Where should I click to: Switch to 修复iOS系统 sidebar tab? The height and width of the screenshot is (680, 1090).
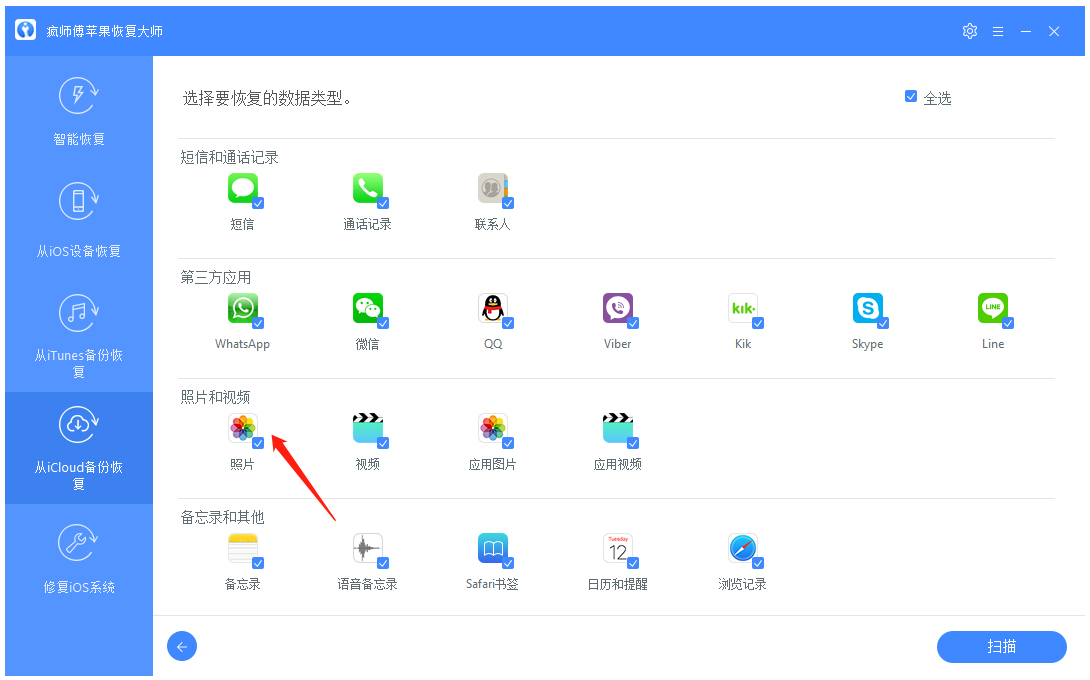[79, 560]
